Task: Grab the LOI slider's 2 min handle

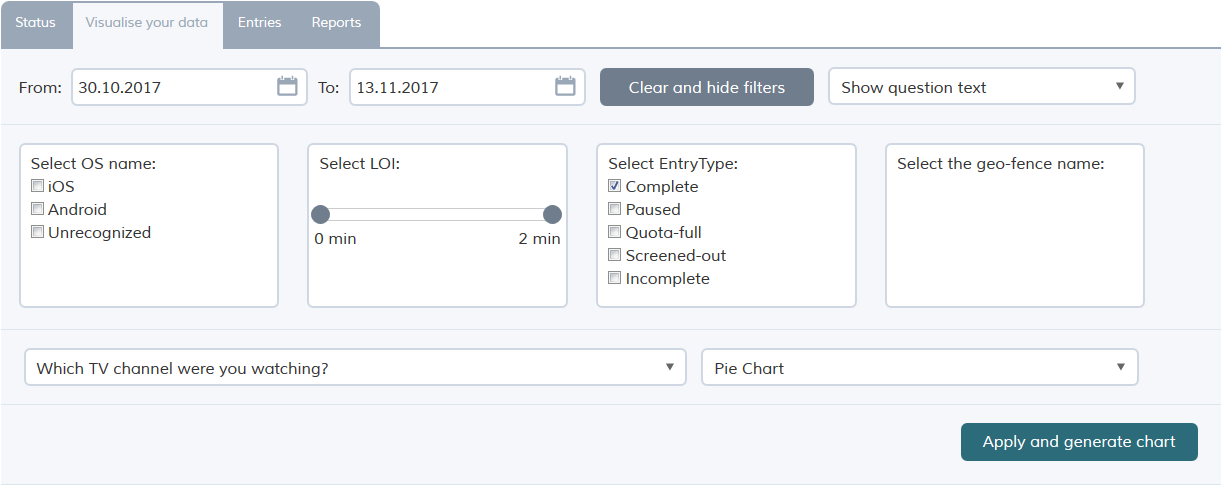Action: pyautogui.click(x=552, y=214)
